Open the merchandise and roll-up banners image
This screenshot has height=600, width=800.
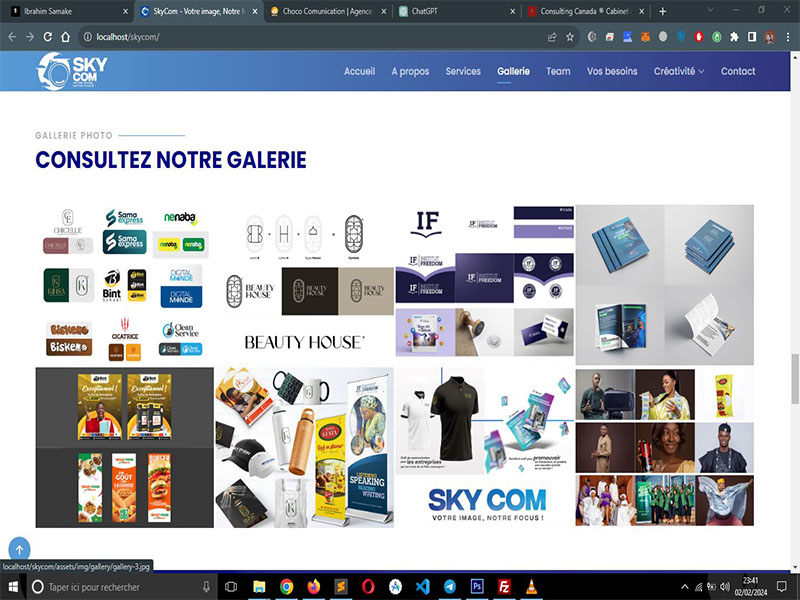click(x=305, y=447)
